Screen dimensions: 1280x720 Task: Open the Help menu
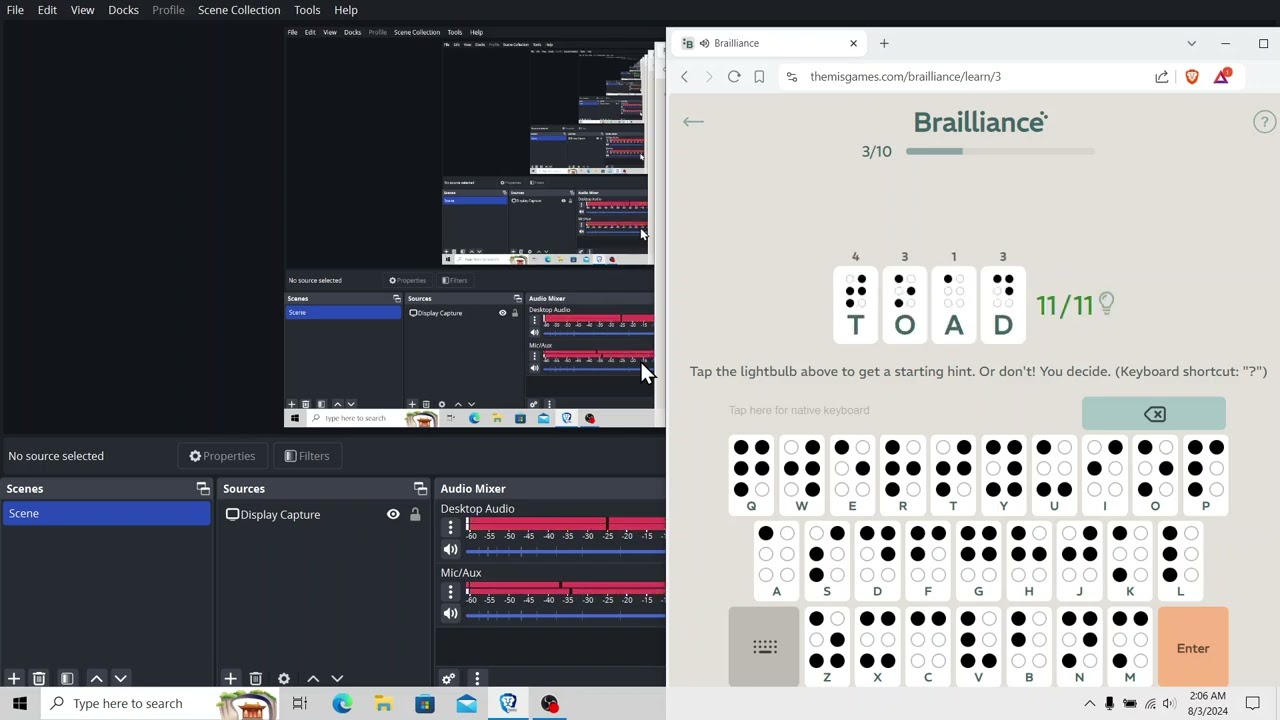346,10
